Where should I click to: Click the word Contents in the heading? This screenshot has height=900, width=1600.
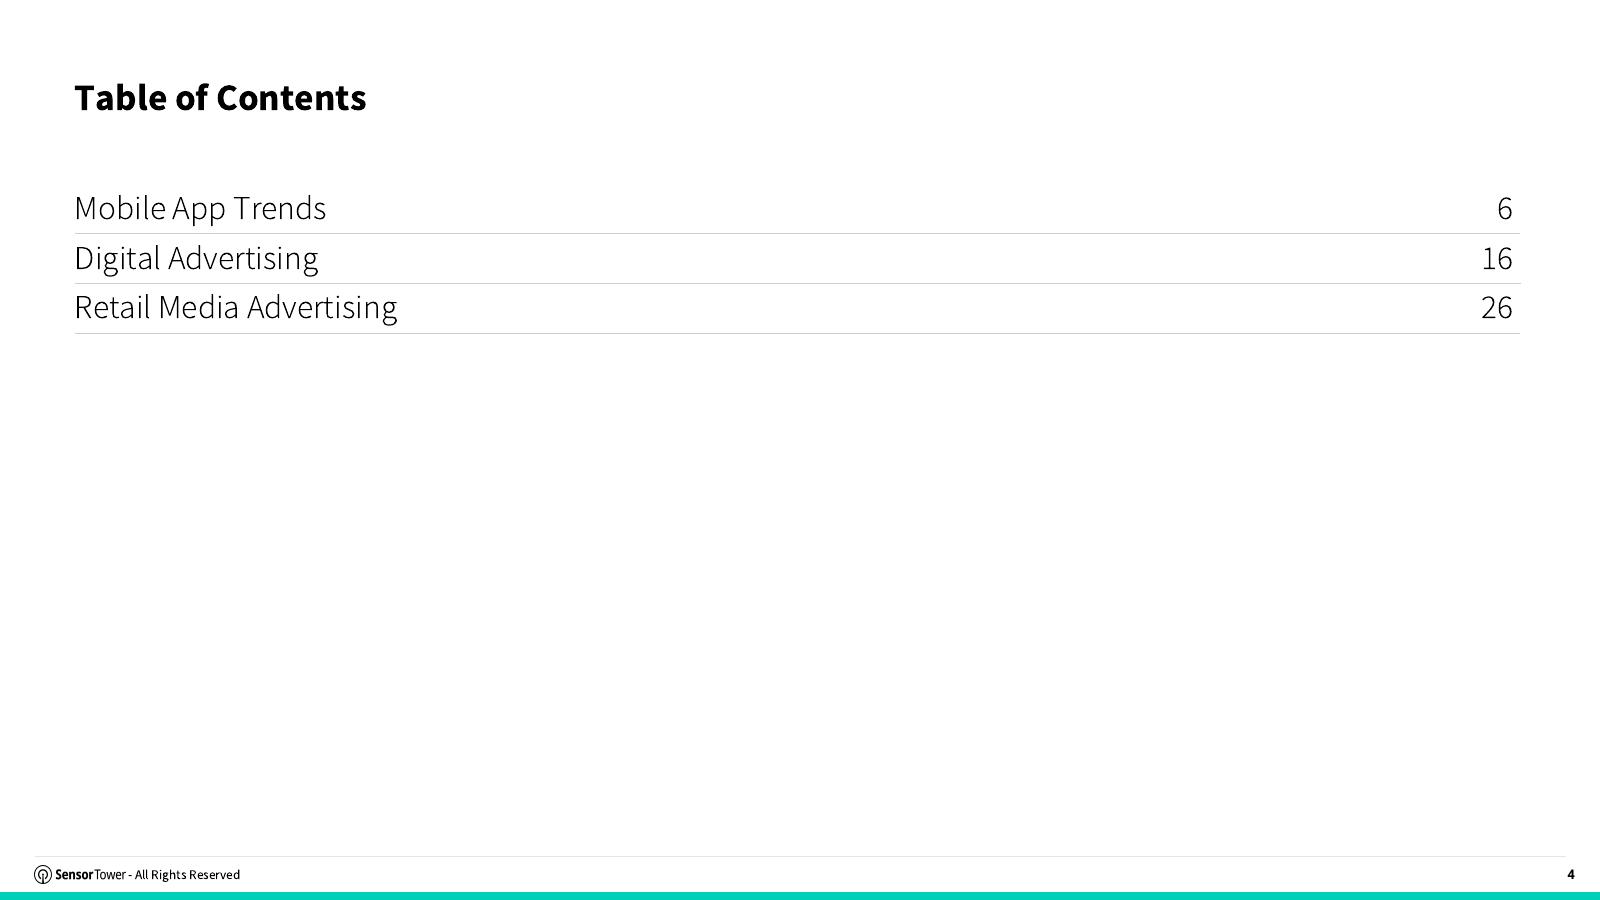click(x=291, y=98)
